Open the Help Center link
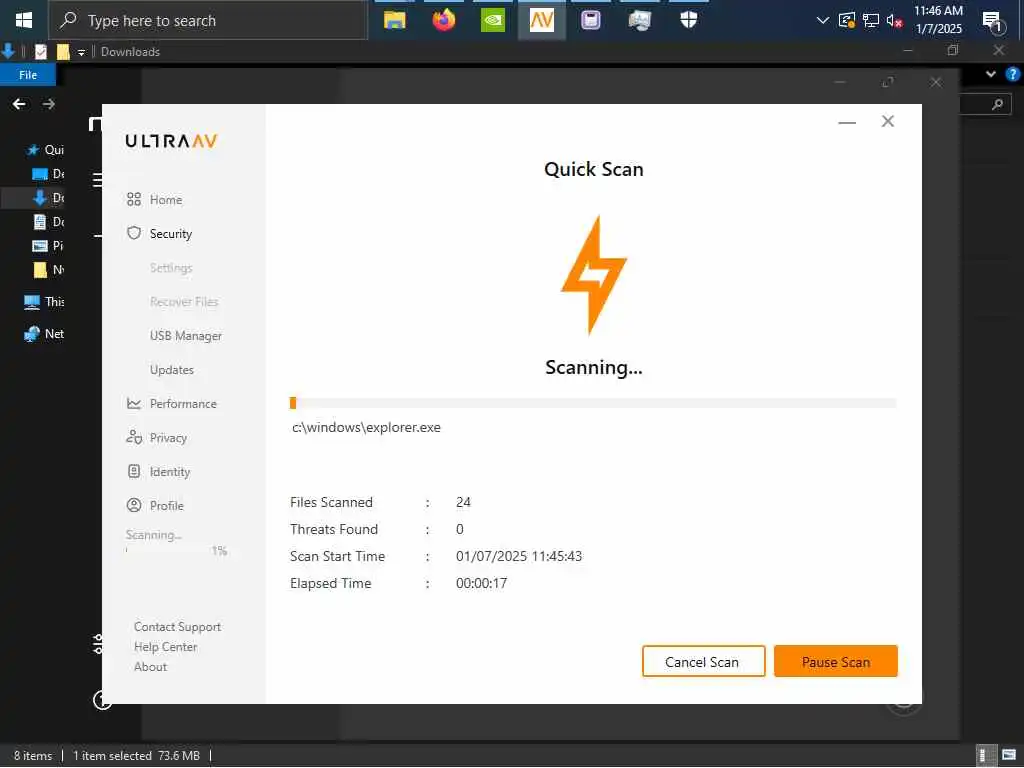This screenshot has height=768, width=1024. 166,647
